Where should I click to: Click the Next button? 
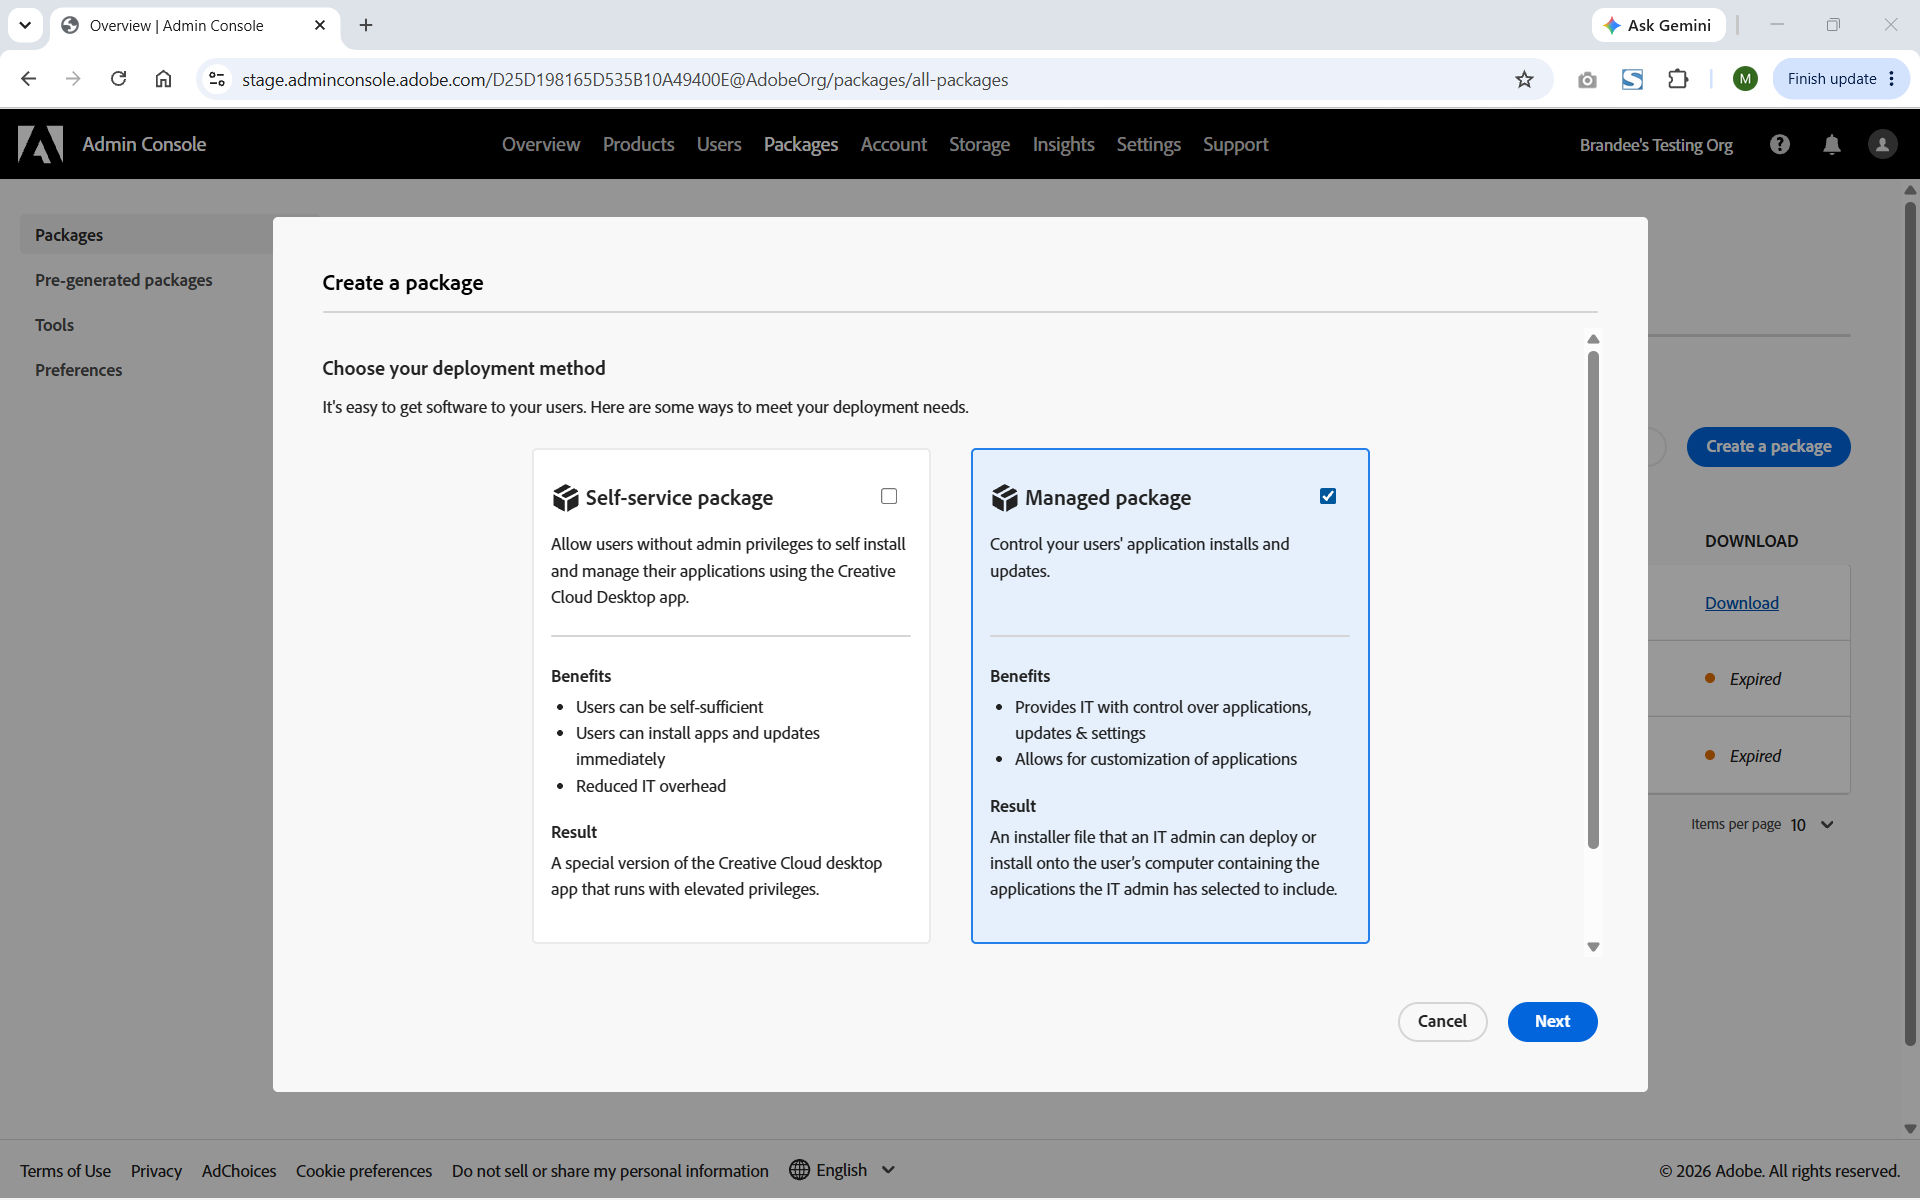(x=1552, y=1021)
